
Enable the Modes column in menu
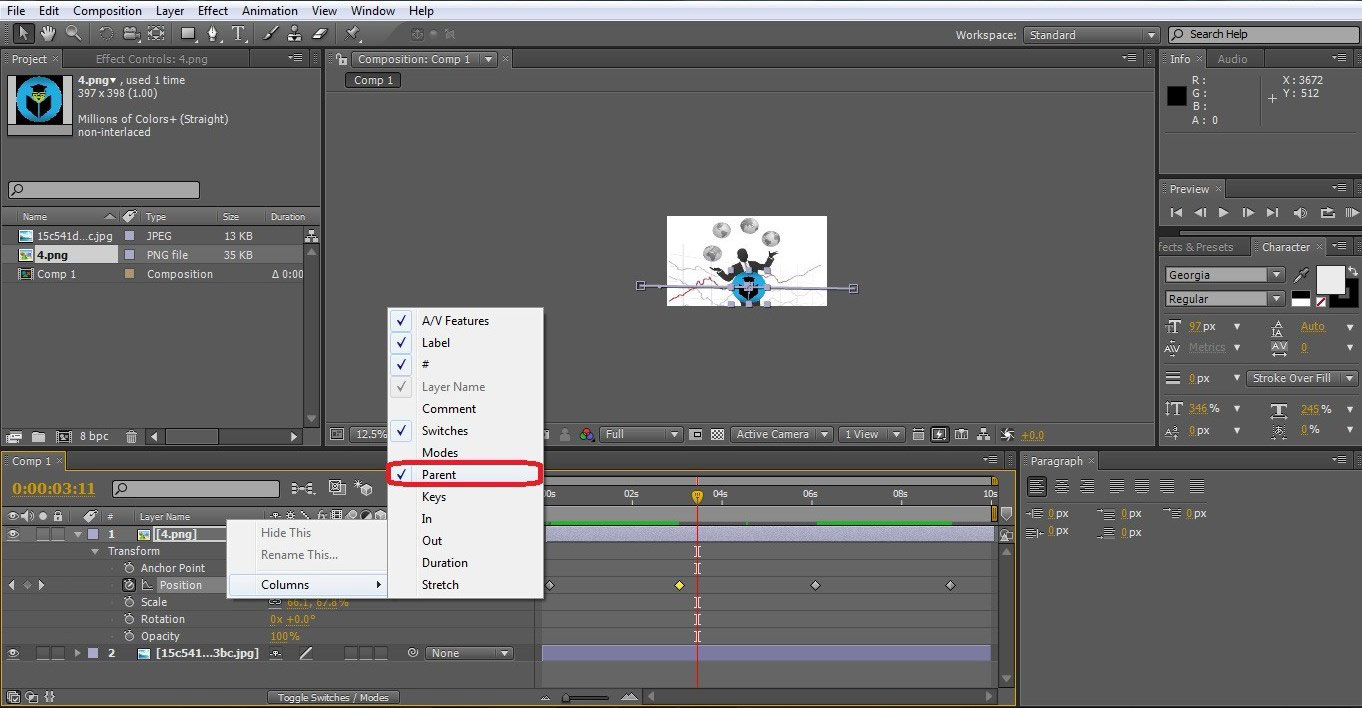coord(440,453)
